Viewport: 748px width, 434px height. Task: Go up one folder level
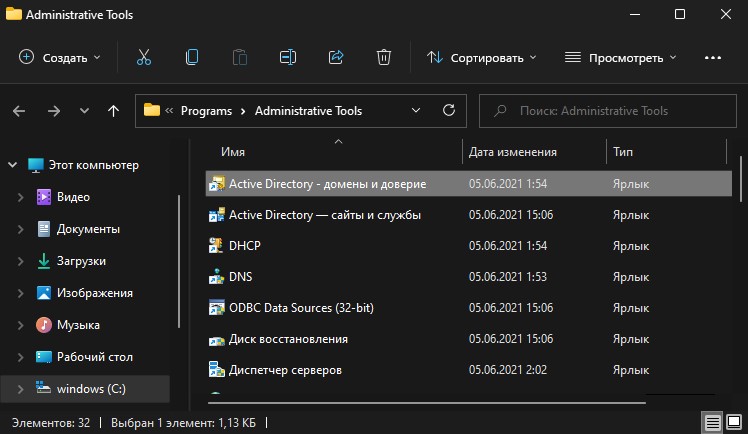pyautogui.click(x=113, y=111)
